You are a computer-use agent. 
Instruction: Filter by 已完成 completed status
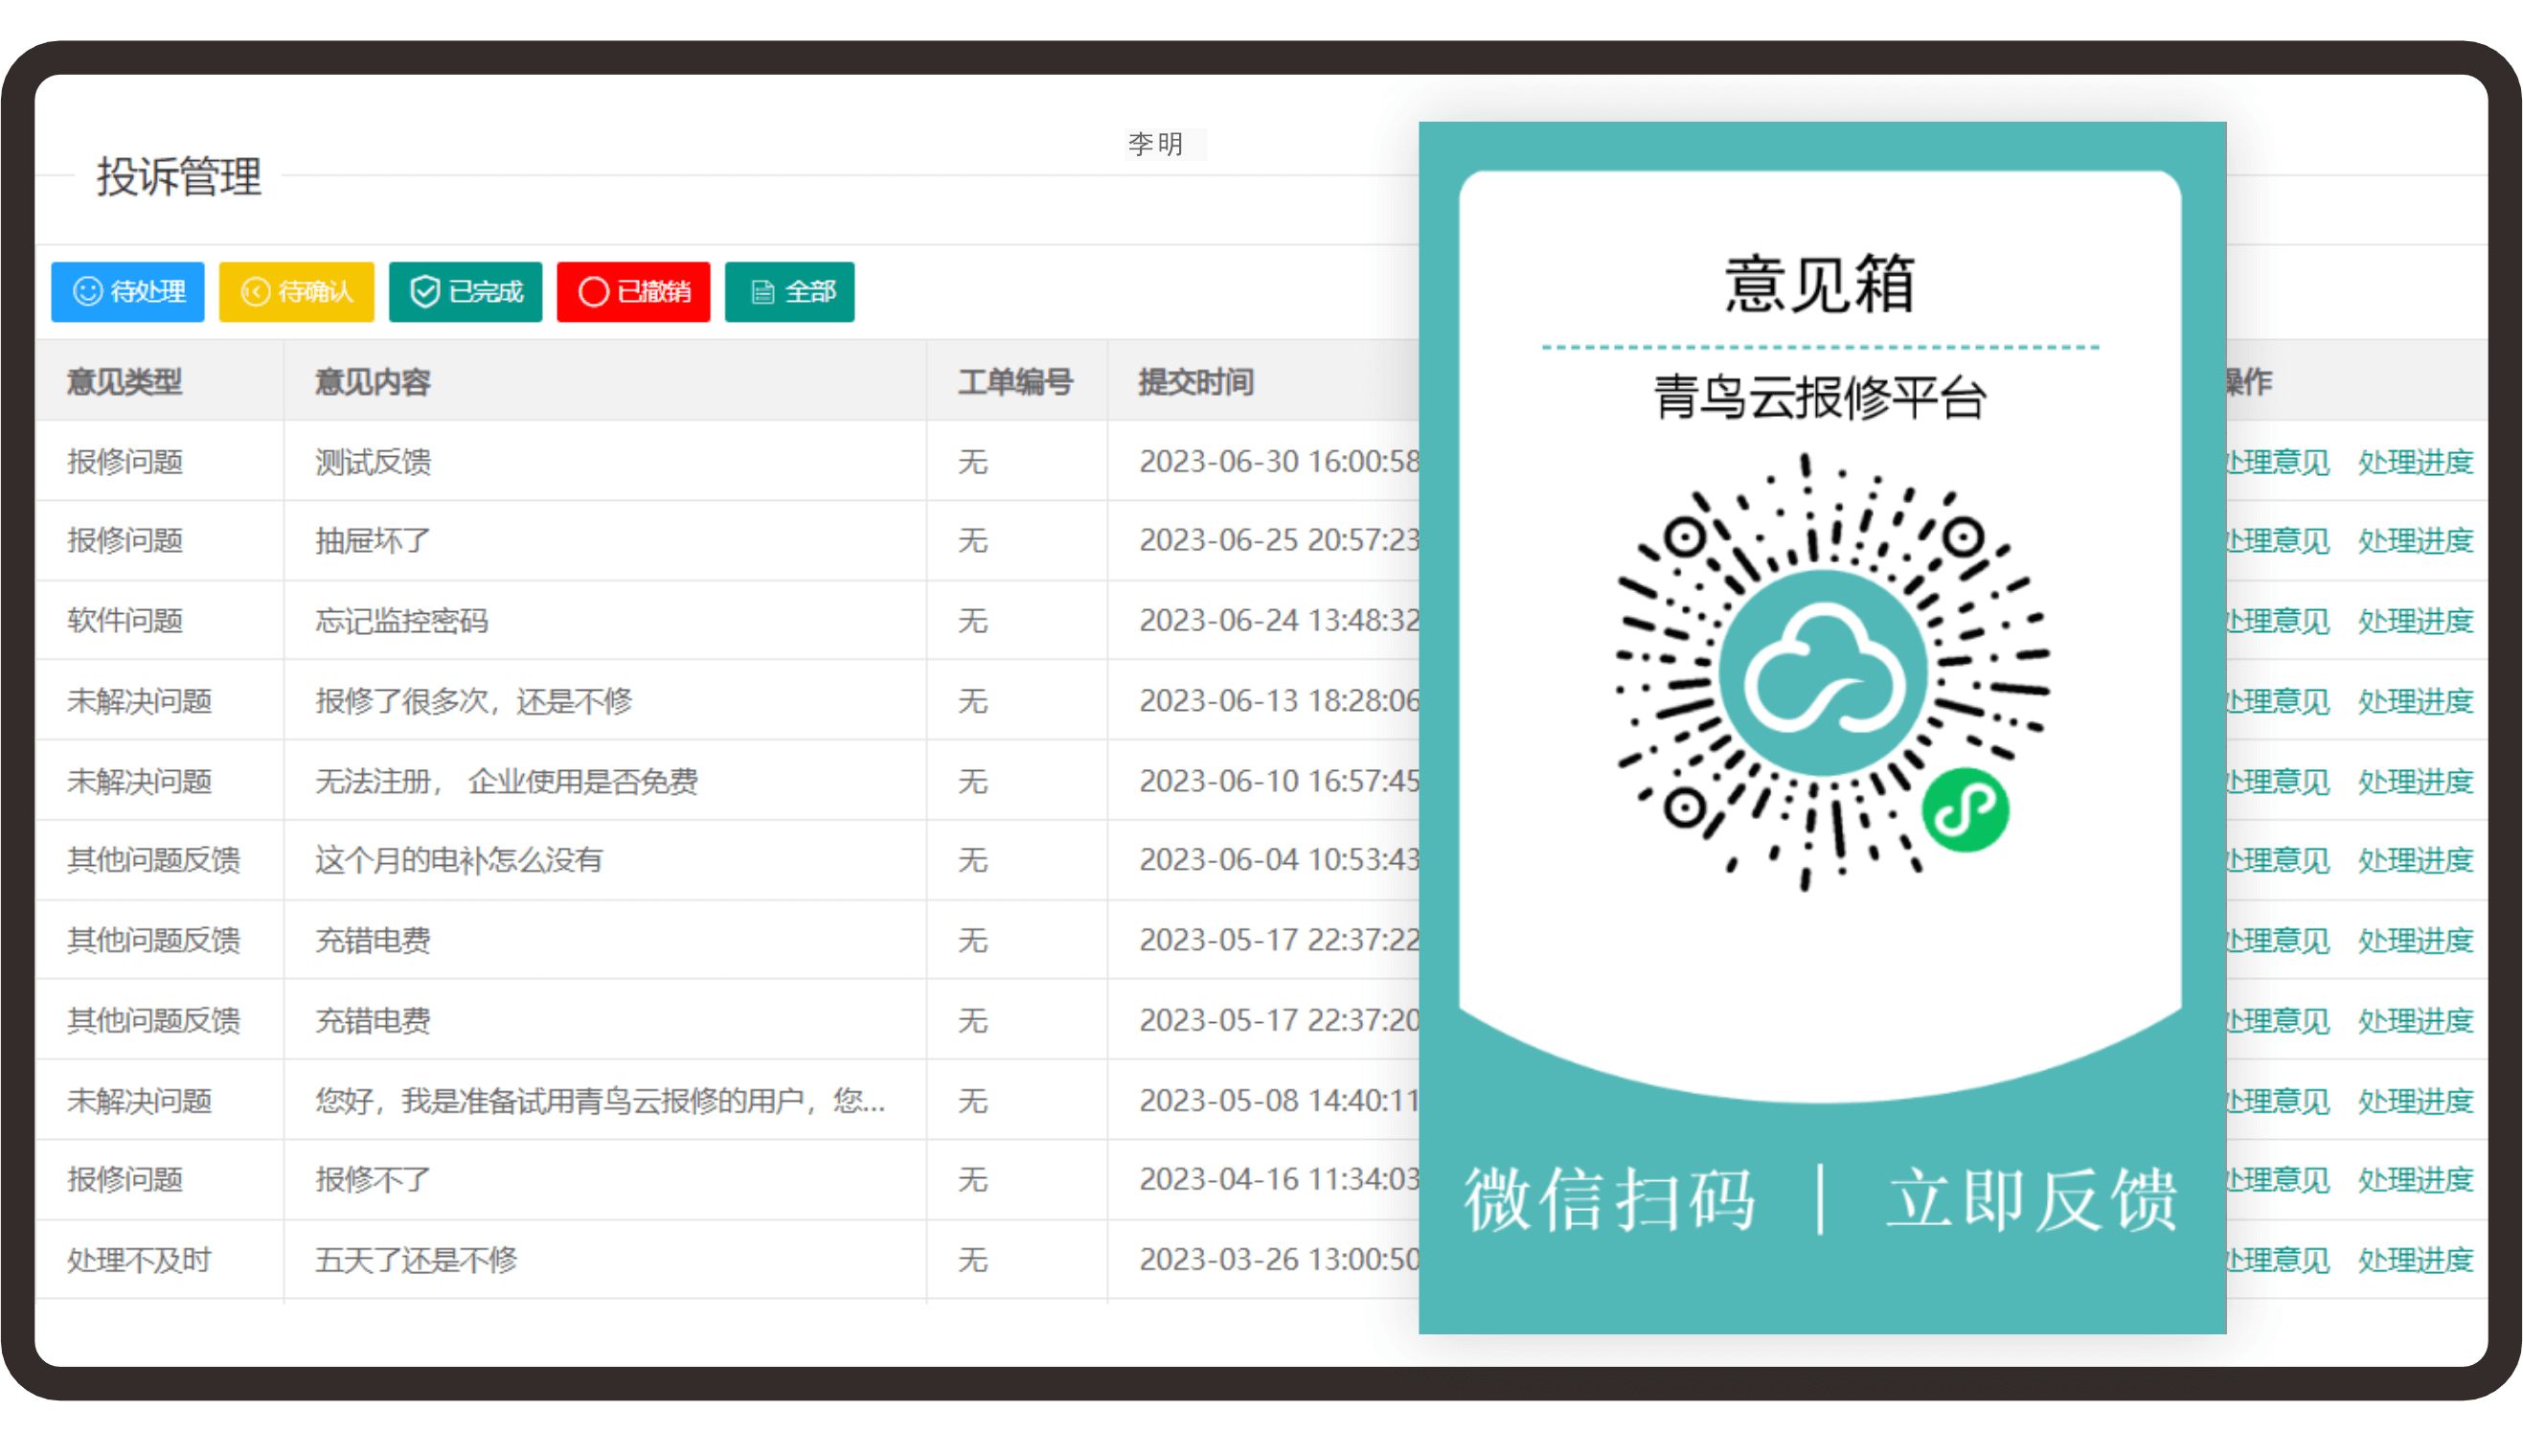pyautogui.click(x=465, y=292)
